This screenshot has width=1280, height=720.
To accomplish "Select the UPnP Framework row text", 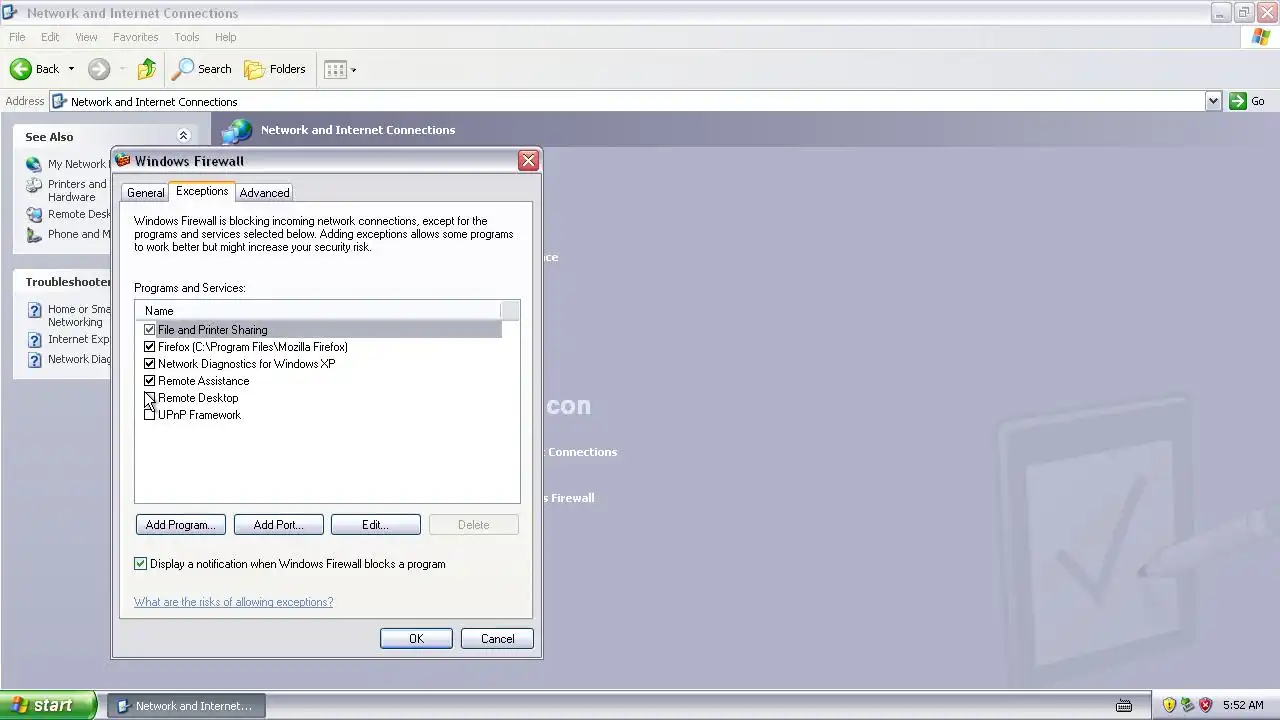I will [x=199, y=415].
